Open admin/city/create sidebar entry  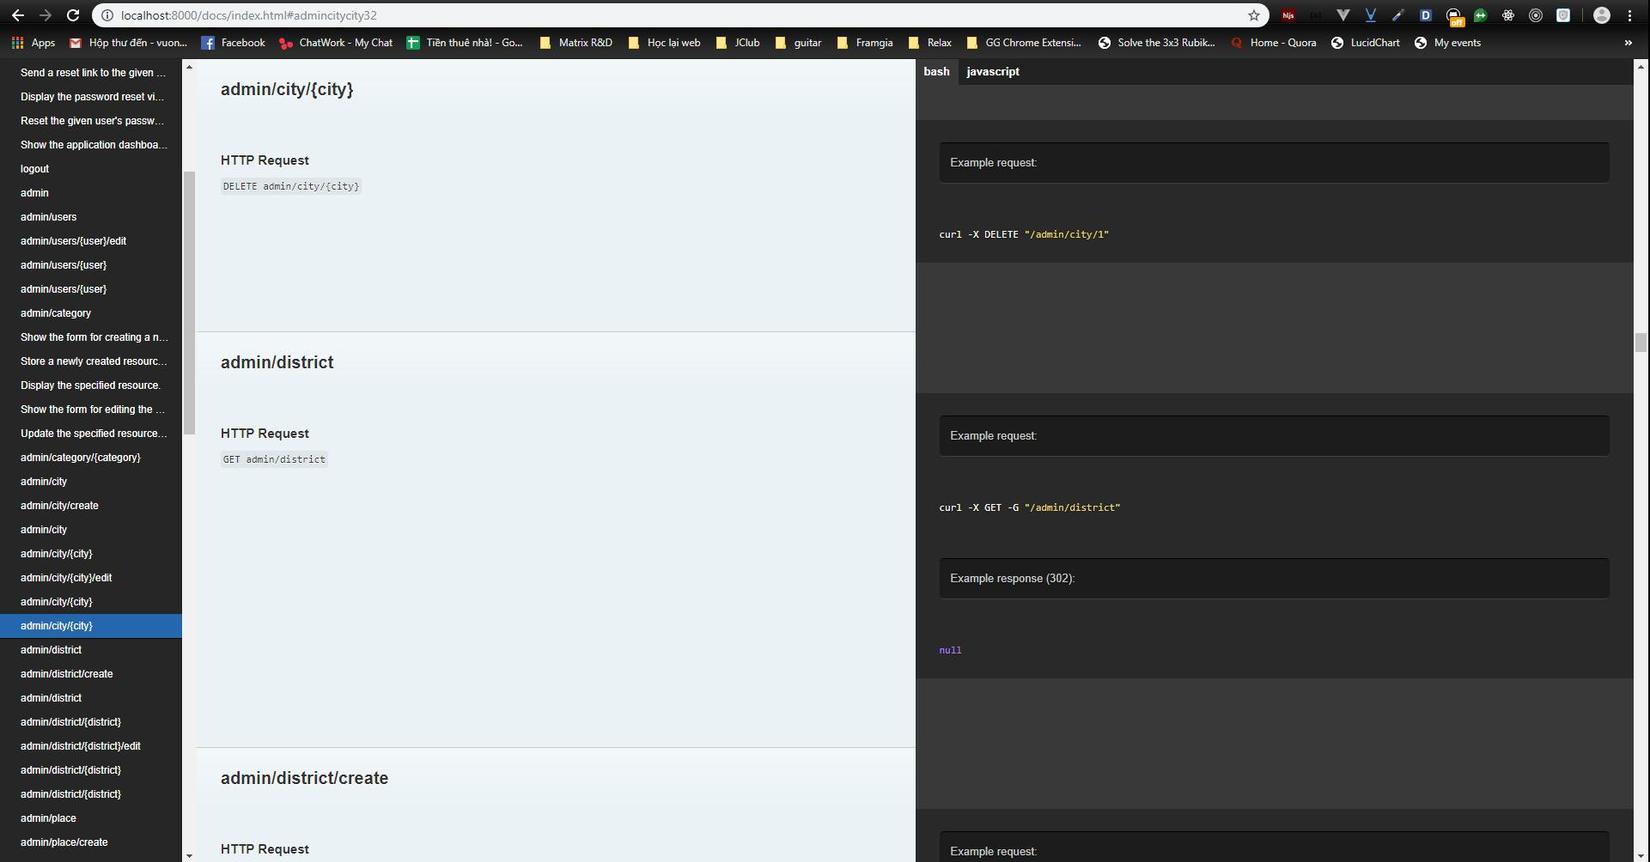pyautogui.click(x=91, y=506)
